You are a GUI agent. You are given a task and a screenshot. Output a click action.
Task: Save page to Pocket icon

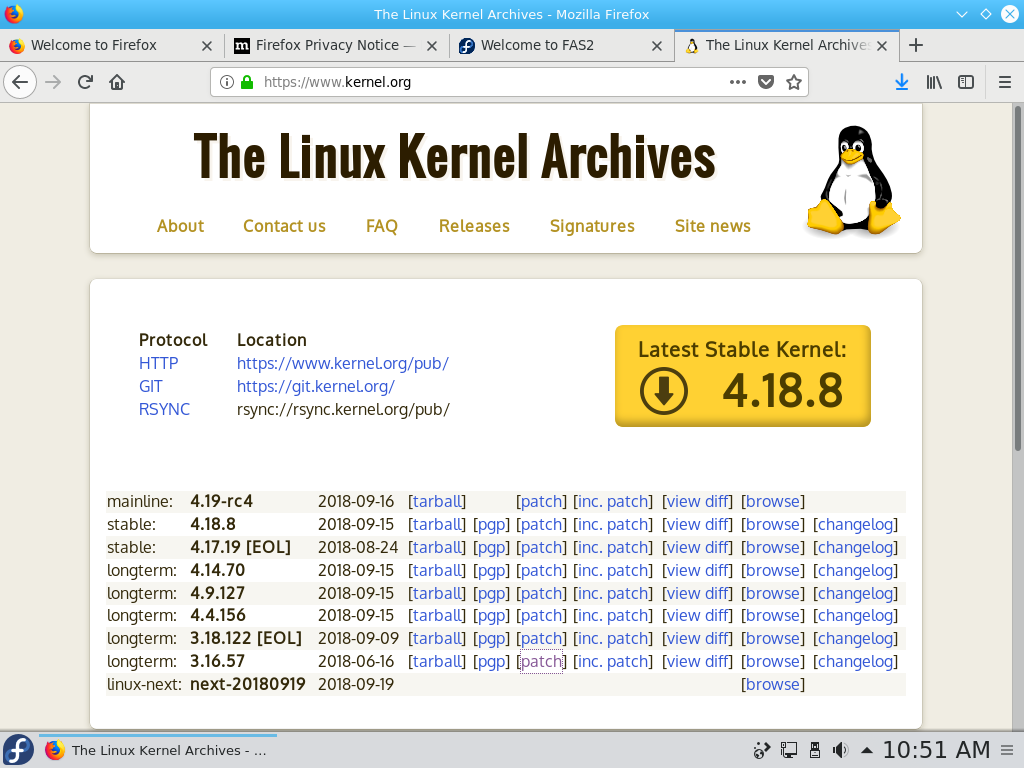[x=766, y=82]
